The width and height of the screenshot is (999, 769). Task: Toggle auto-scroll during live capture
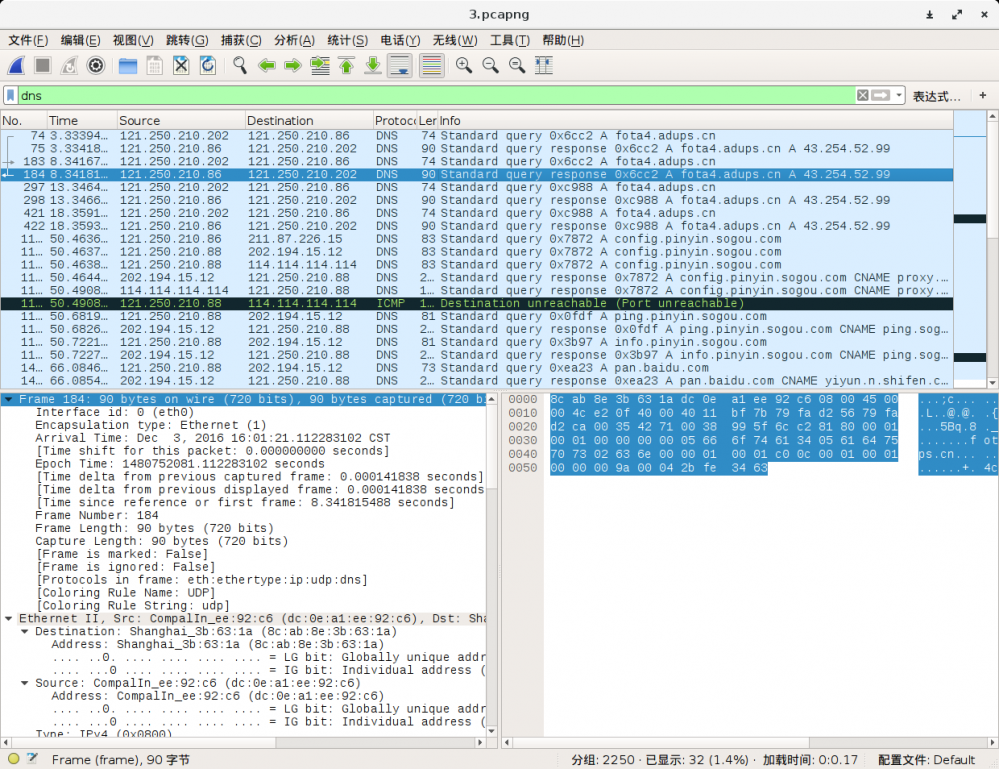[x=399, y=65]
